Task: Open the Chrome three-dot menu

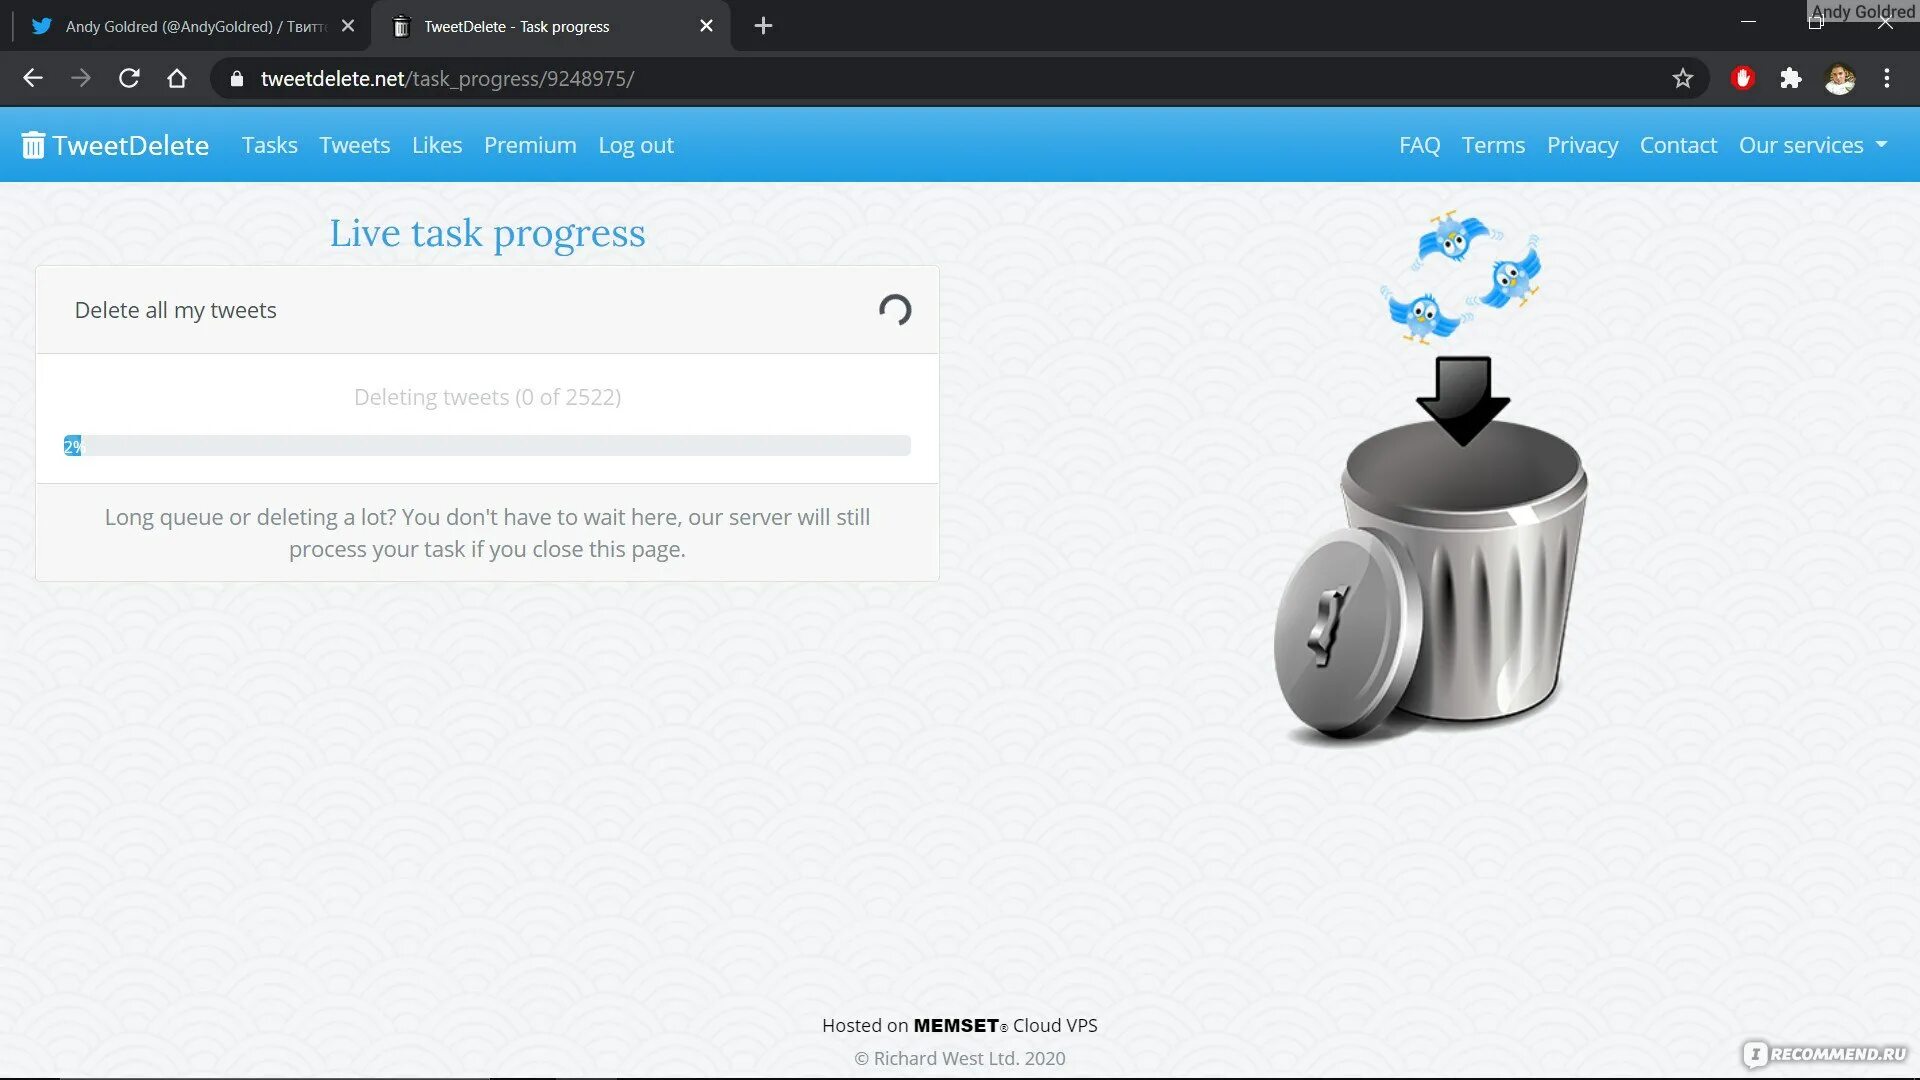Action: (x=1887, y=78)
